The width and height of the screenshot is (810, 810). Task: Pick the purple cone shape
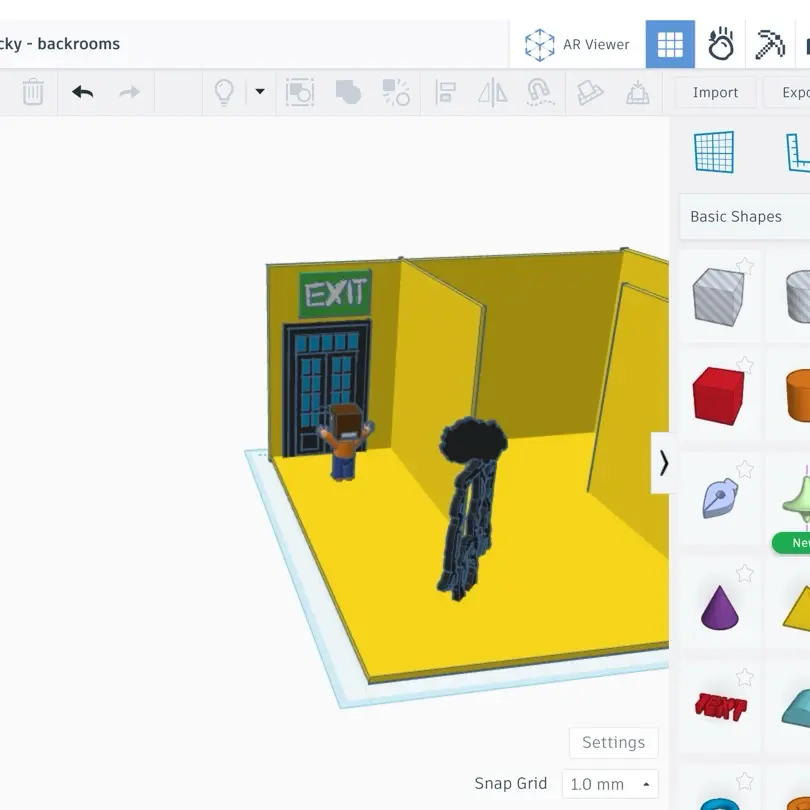pos(719,608)
